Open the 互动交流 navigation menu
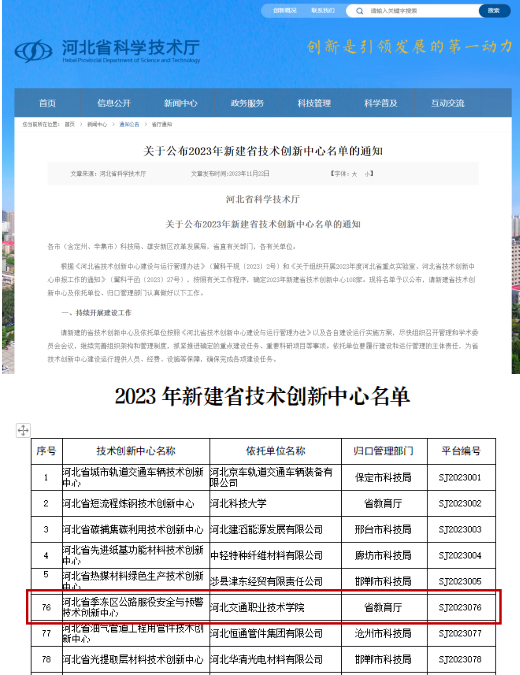This screenshot has height=675, width=520. pyautogui.click(x=448, y=103)
